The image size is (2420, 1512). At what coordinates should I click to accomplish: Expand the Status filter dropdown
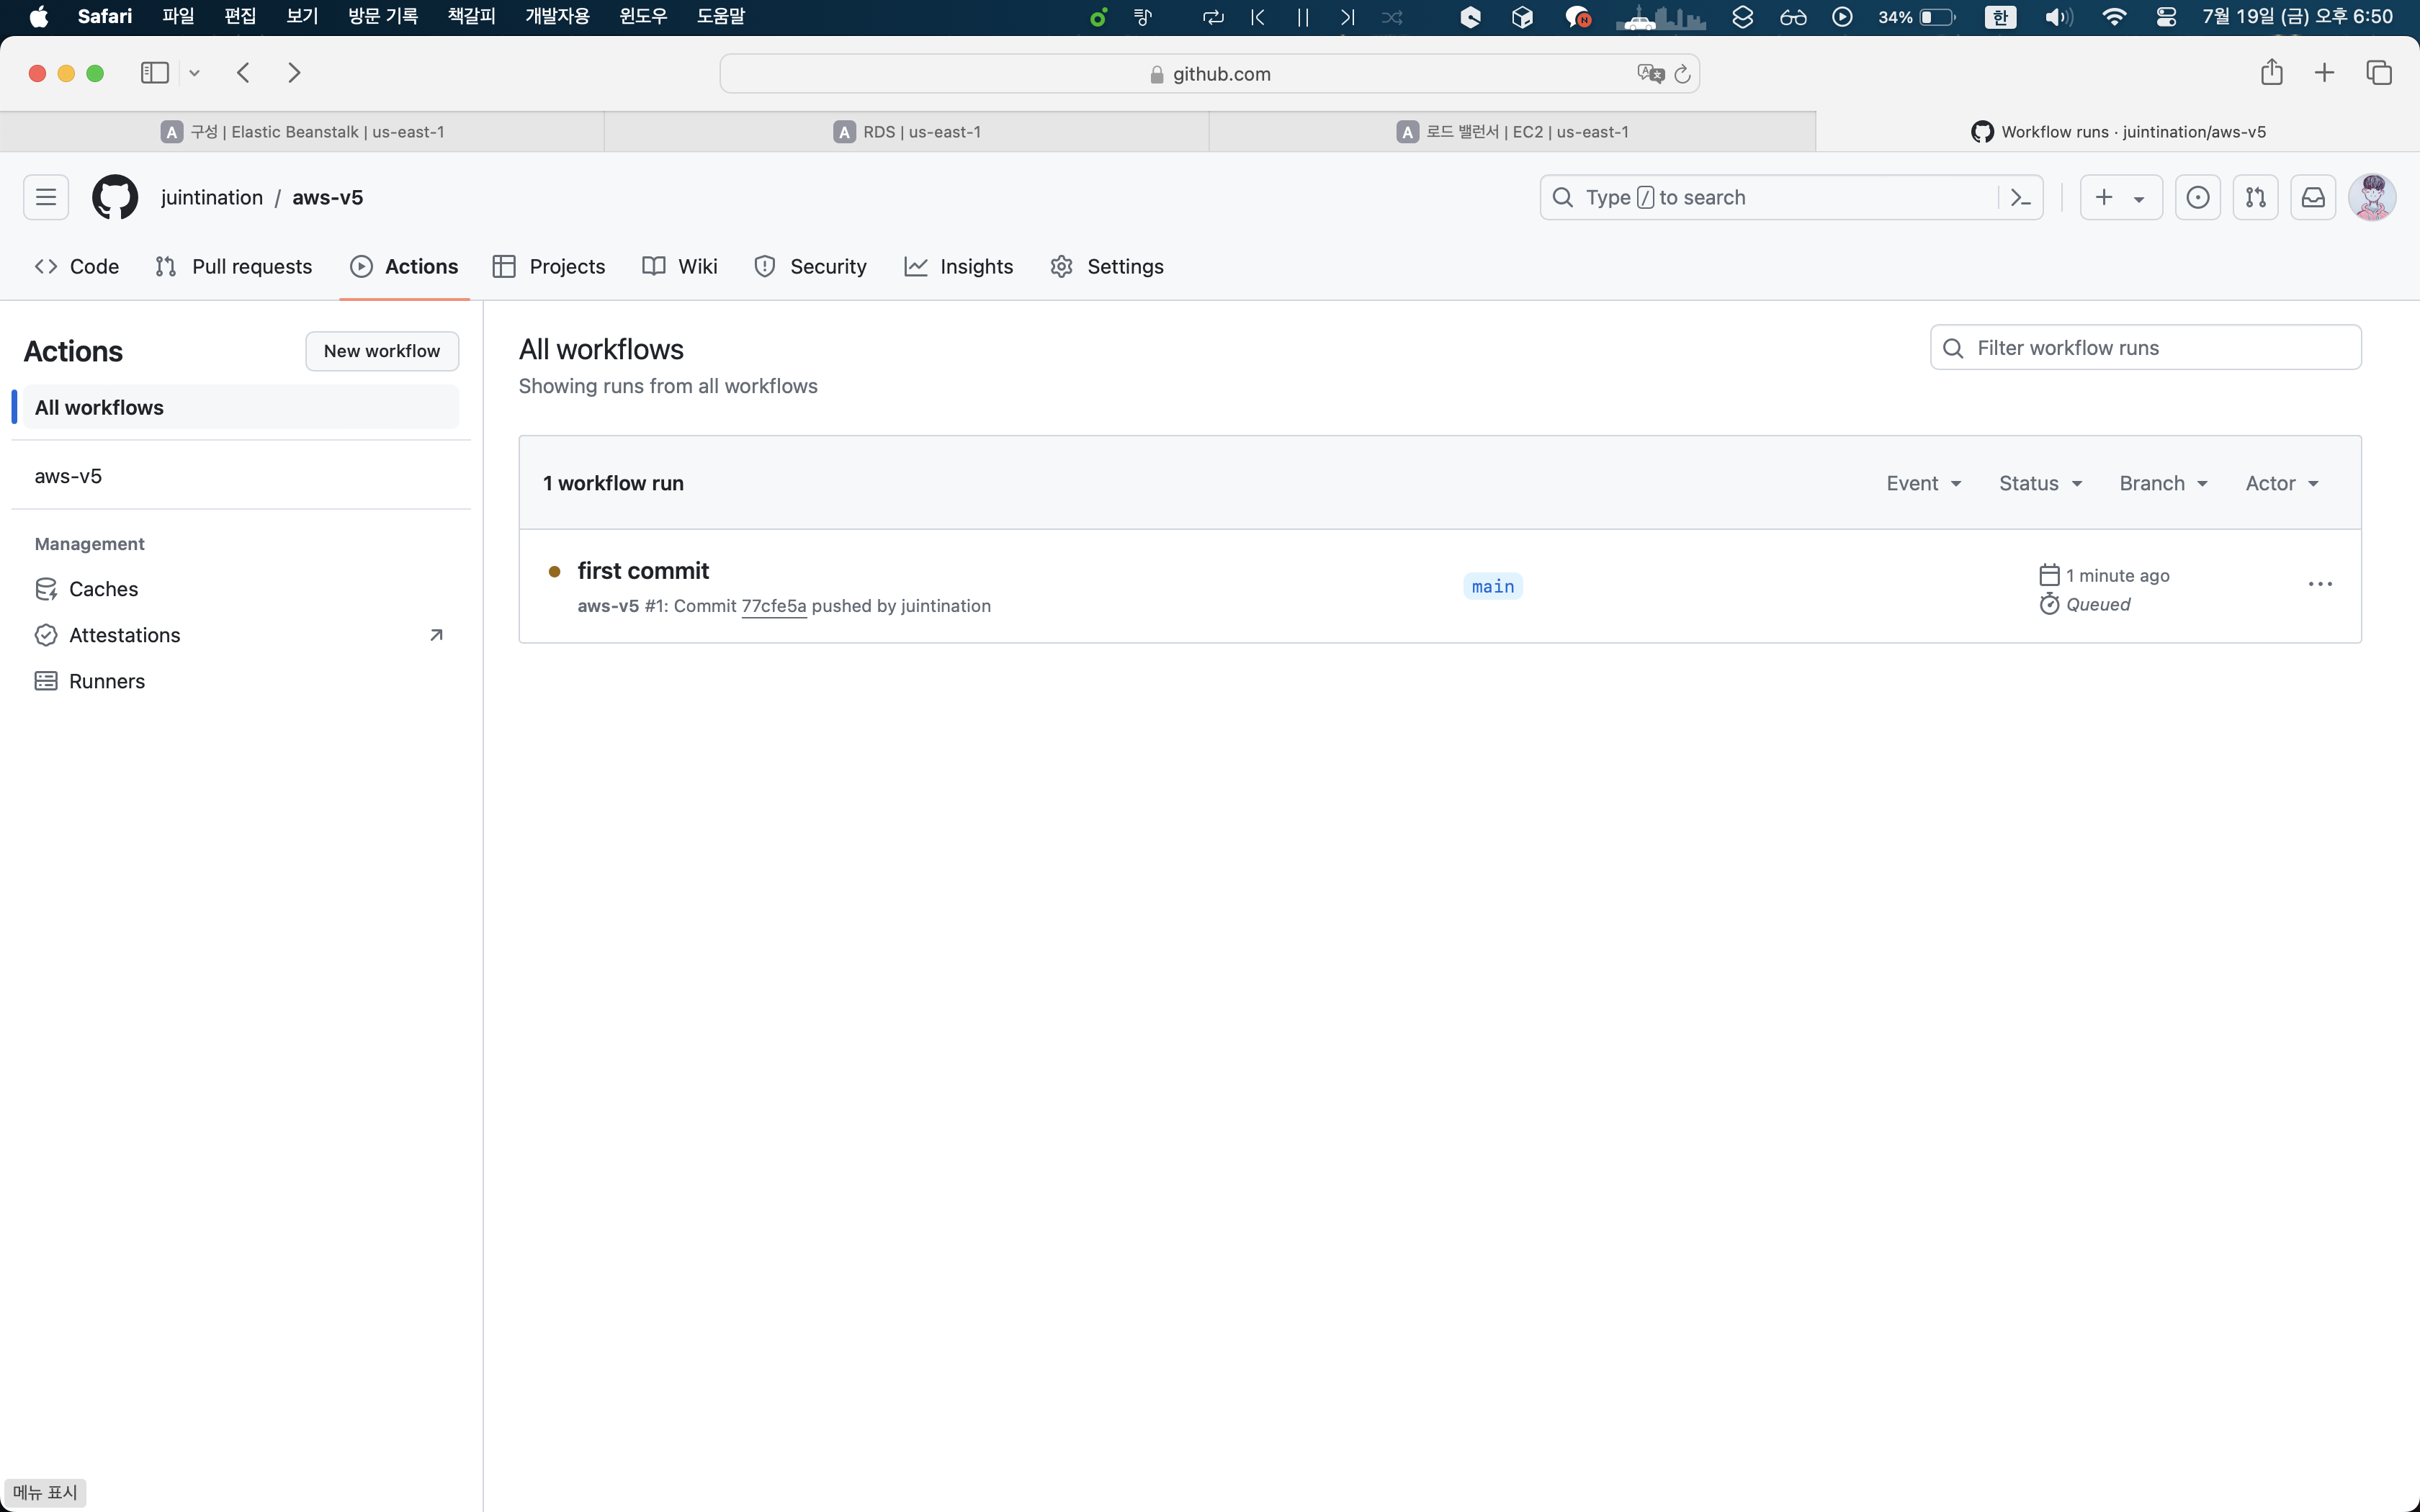click(2040, 483)
